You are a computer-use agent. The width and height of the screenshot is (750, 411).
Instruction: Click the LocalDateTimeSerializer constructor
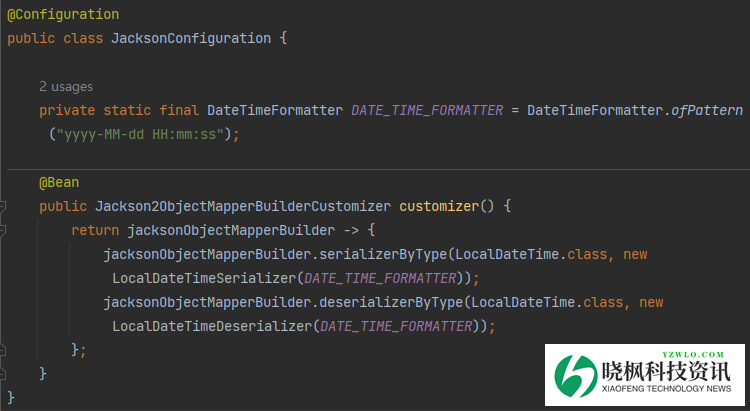204,278
